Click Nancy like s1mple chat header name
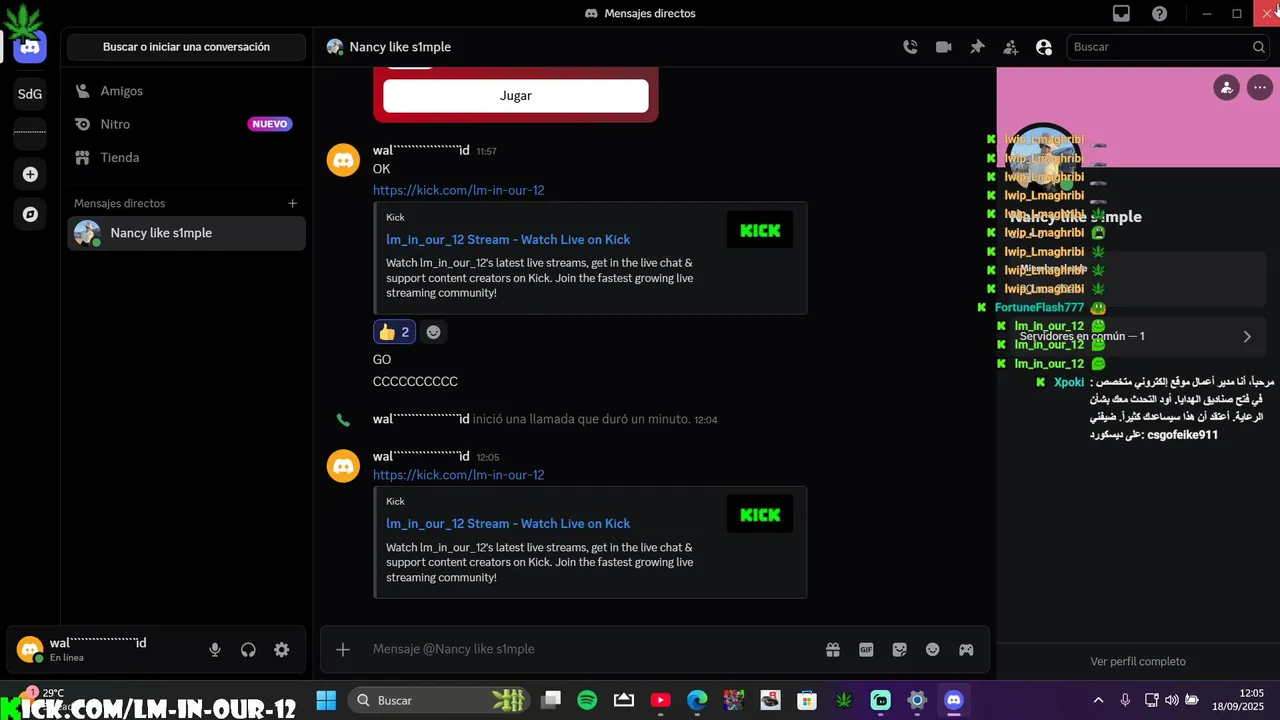The width and height of the screenshot is (1280, 720). [400, 47]
